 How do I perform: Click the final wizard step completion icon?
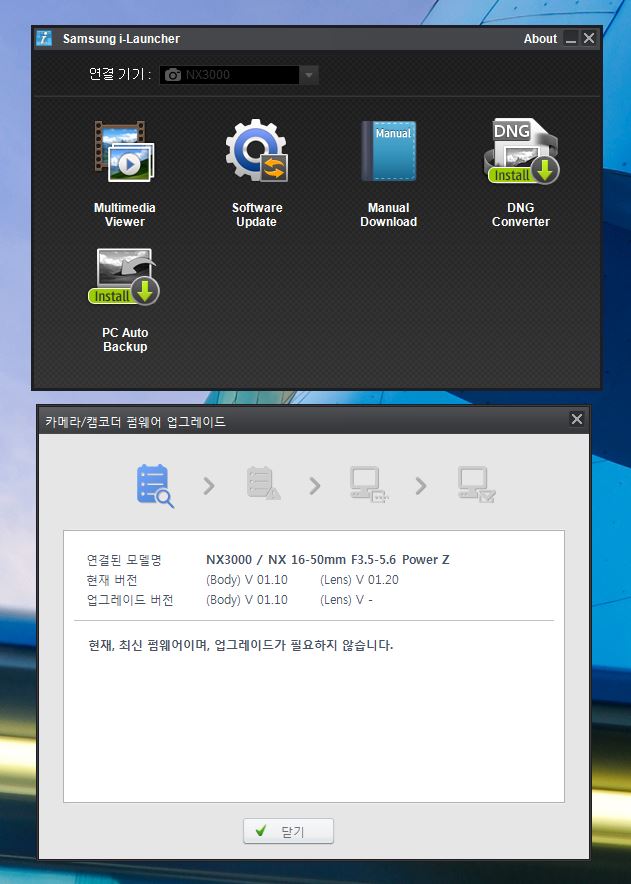(475, 485)
